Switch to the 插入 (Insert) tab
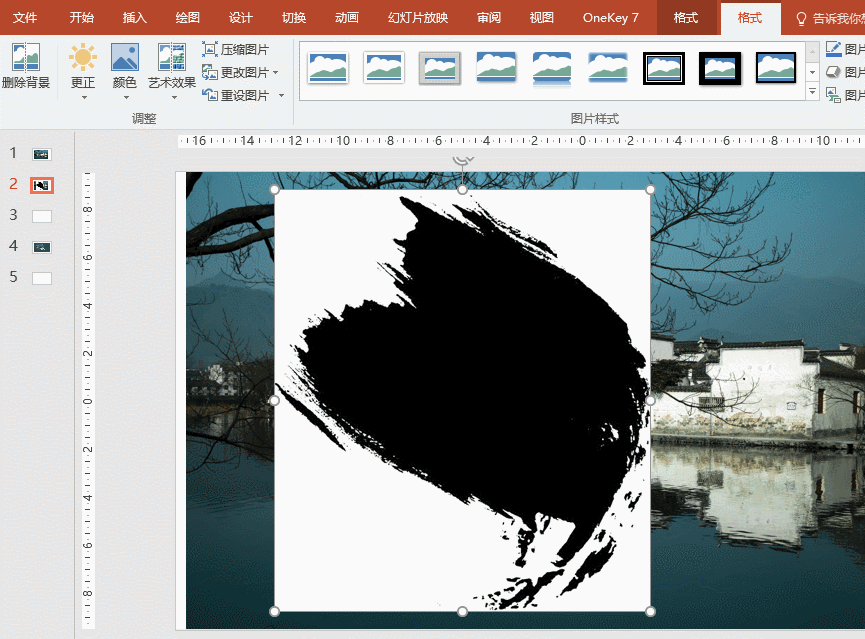The height and width of the screenshot is (639, 865). (134, 18)
